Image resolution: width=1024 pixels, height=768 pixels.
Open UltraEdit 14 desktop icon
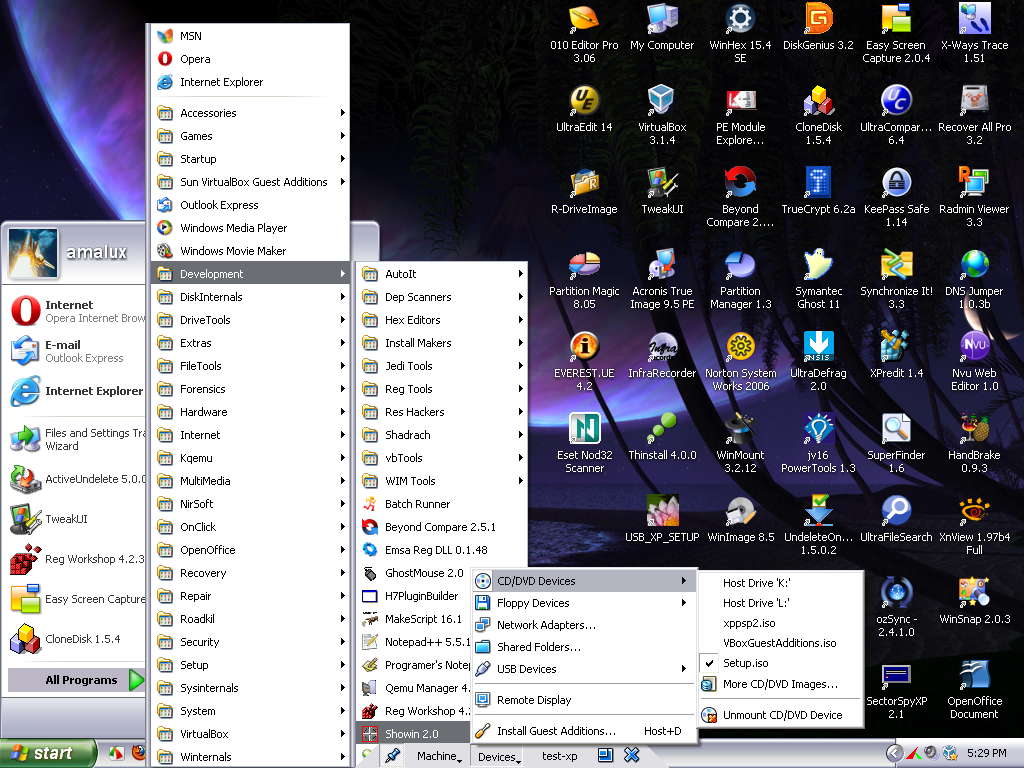click(x=584, y=110)
